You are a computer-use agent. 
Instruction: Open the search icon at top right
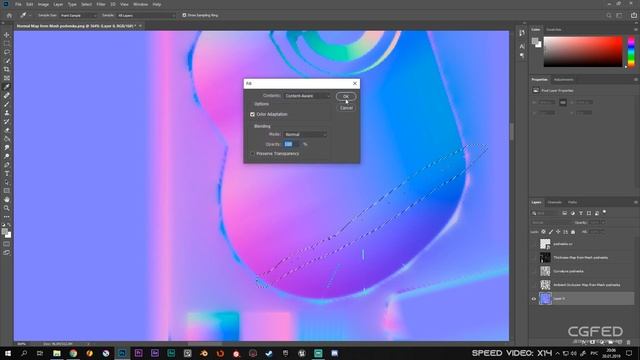[609, 15]
